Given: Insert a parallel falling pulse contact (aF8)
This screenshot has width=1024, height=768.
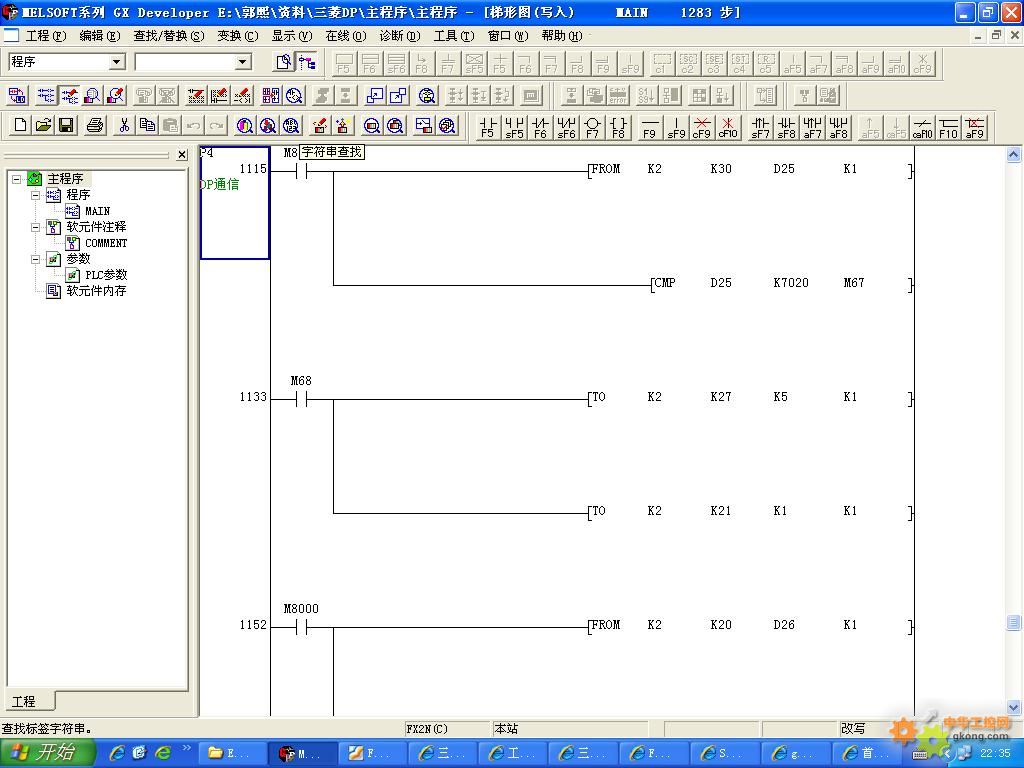Looking at the screenshot, I should point(839,127).
